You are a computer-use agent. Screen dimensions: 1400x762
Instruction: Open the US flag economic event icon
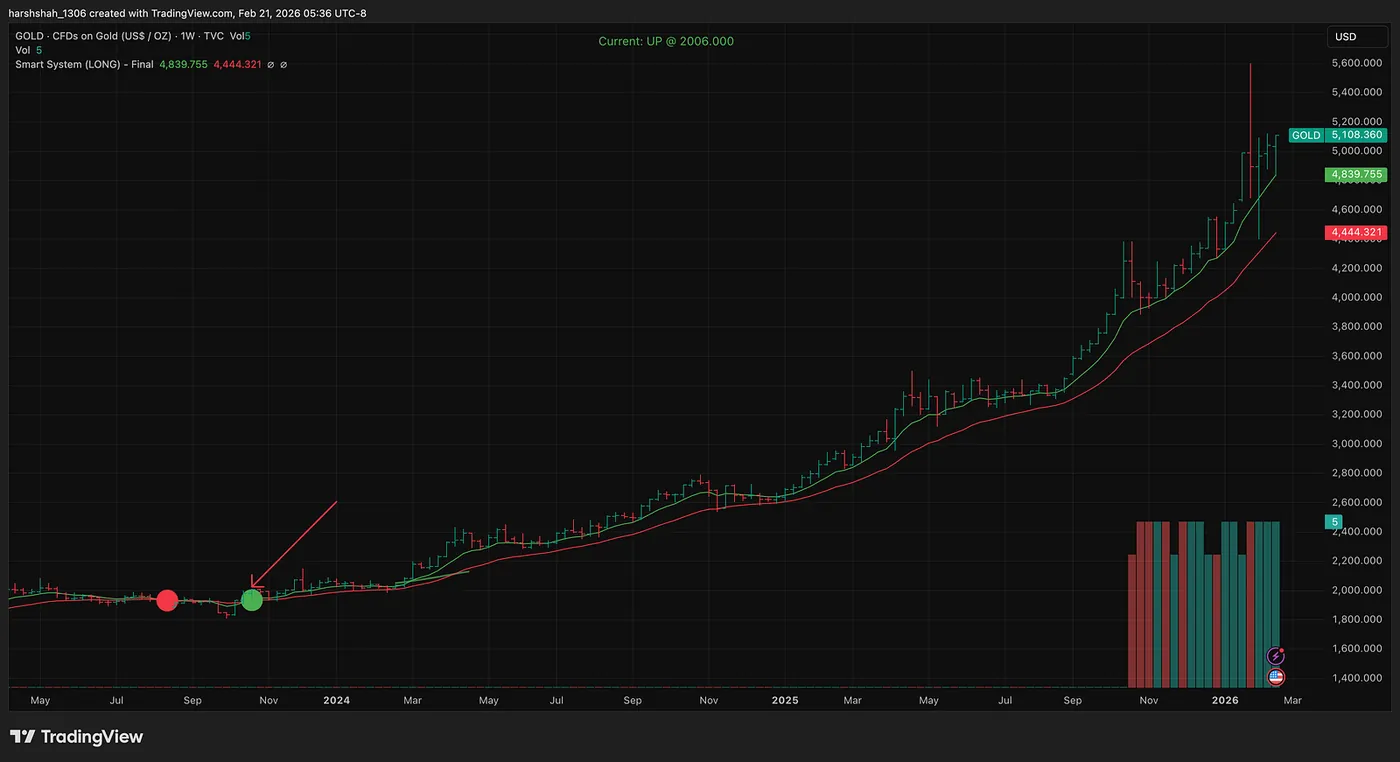1276,677
